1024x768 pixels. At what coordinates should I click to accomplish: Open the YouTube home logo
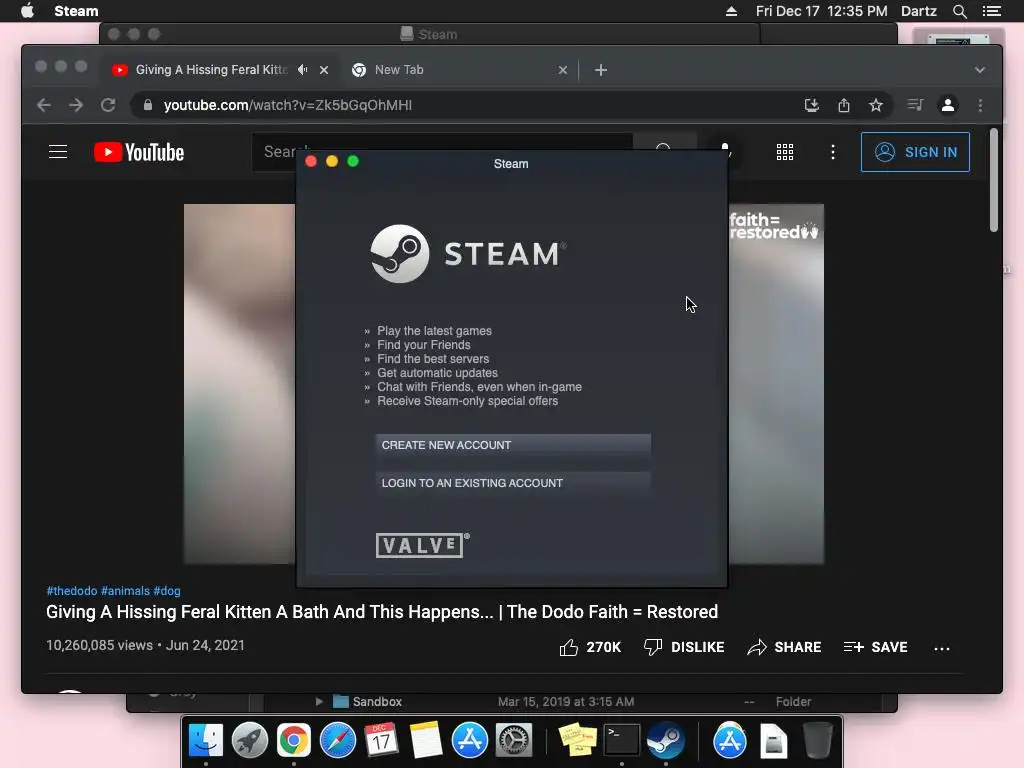tap(139, 152)
